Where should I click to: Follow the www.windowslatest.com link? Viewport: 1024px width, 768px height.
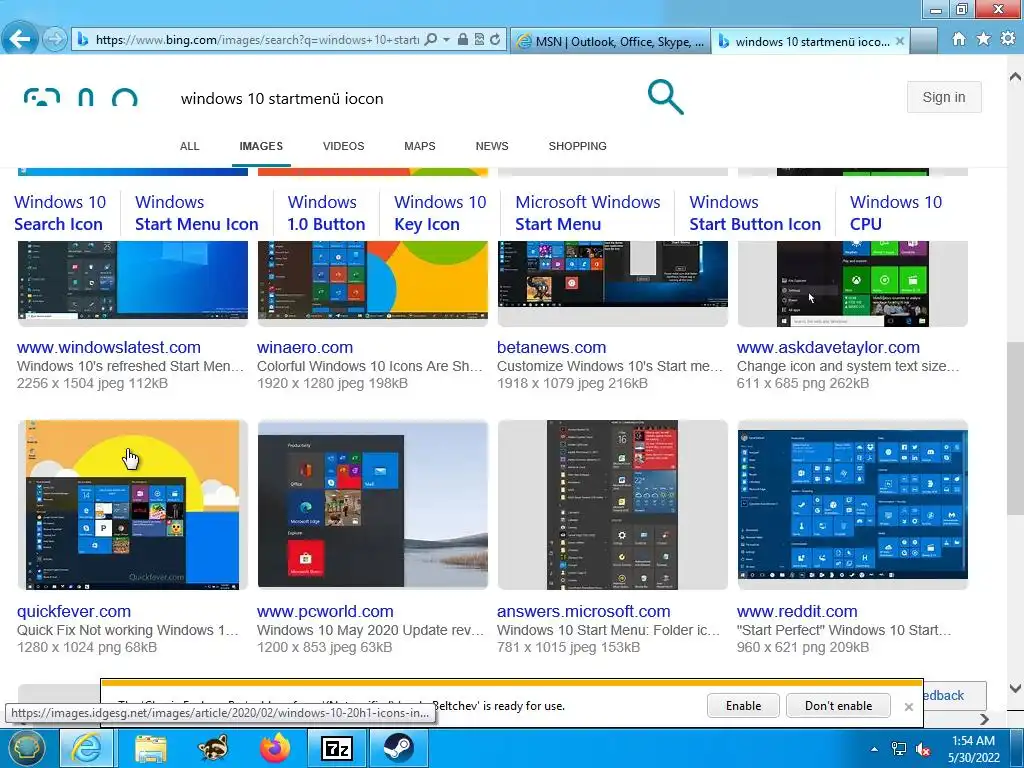tap(108, 347)
